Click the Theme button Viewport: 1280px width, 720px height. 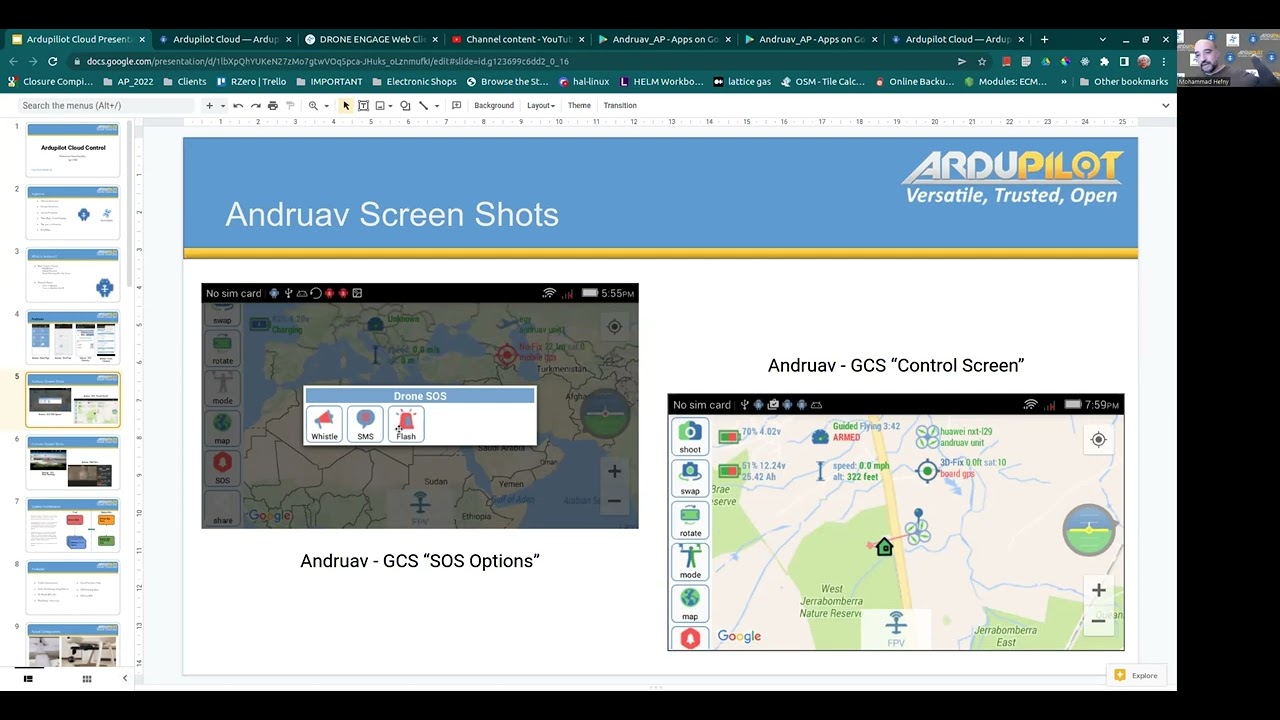pyautogui.click(x=579, y=105)
